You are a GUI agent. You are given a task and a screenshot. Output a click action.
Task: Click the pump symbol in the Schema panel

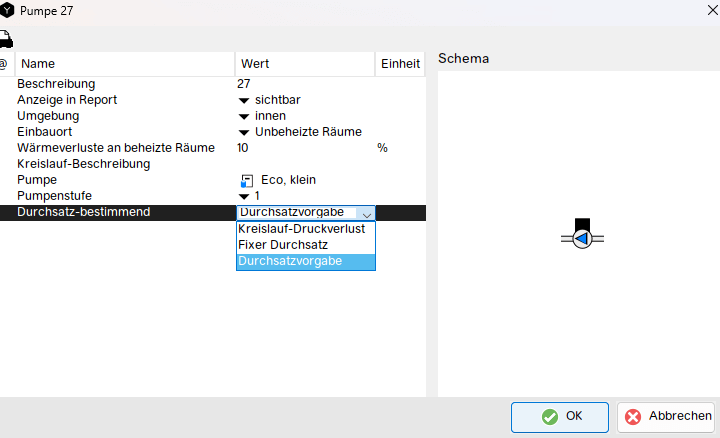583,238
